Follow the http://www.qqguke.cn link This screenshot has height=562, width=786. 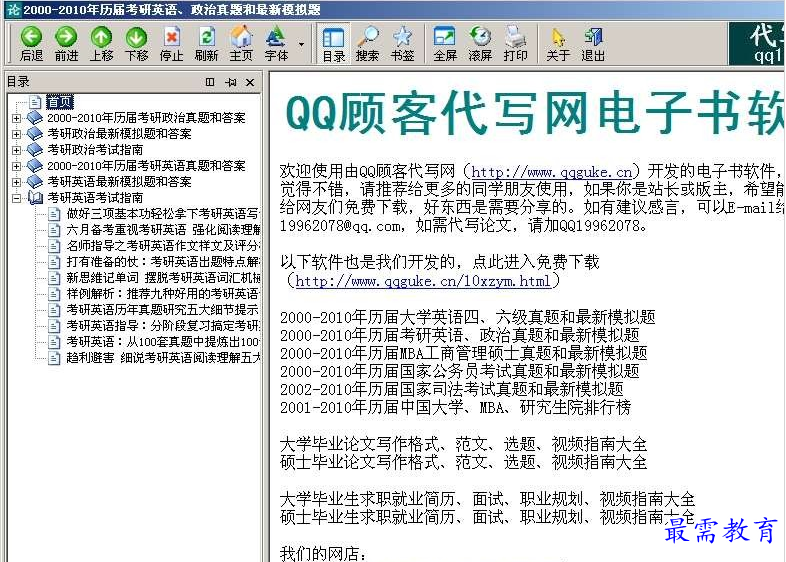551,172
